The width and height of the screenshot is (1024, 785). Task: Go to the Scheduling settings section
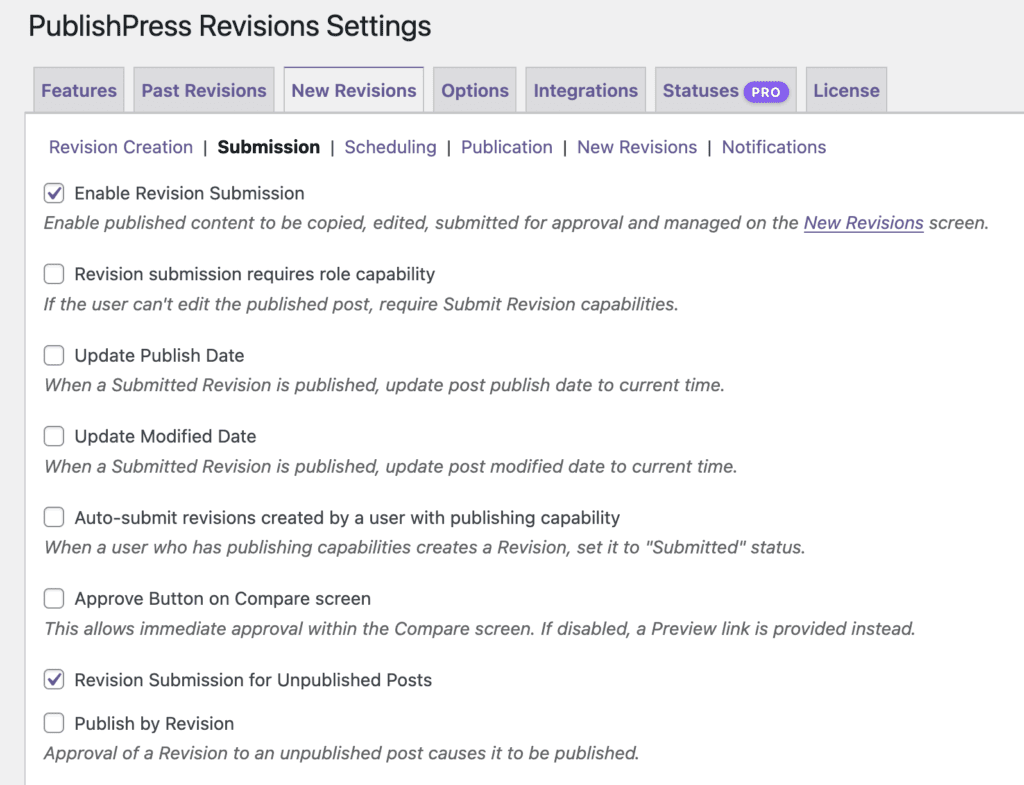point(390,147)
